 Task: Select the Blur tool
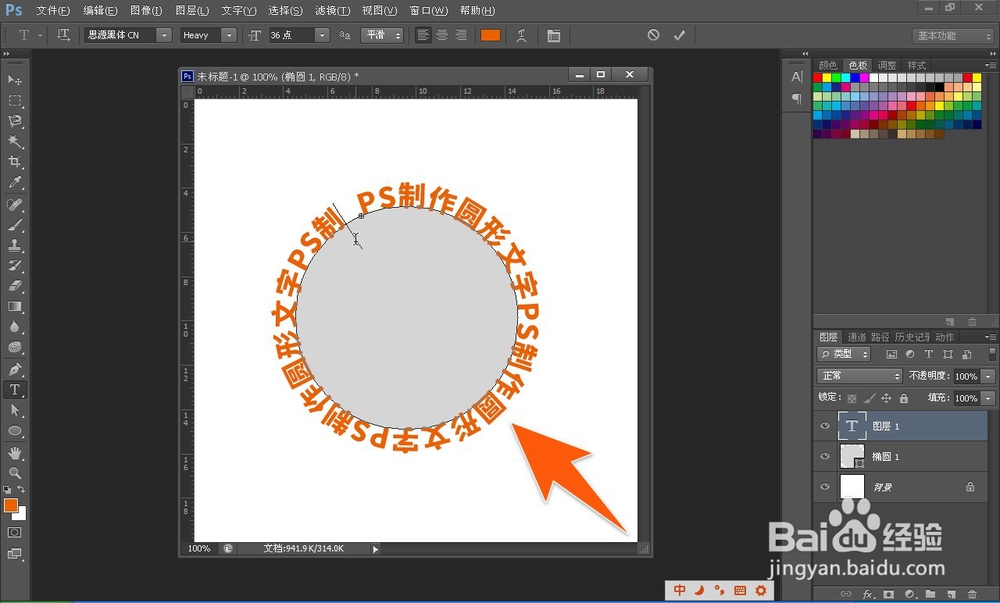14,327
